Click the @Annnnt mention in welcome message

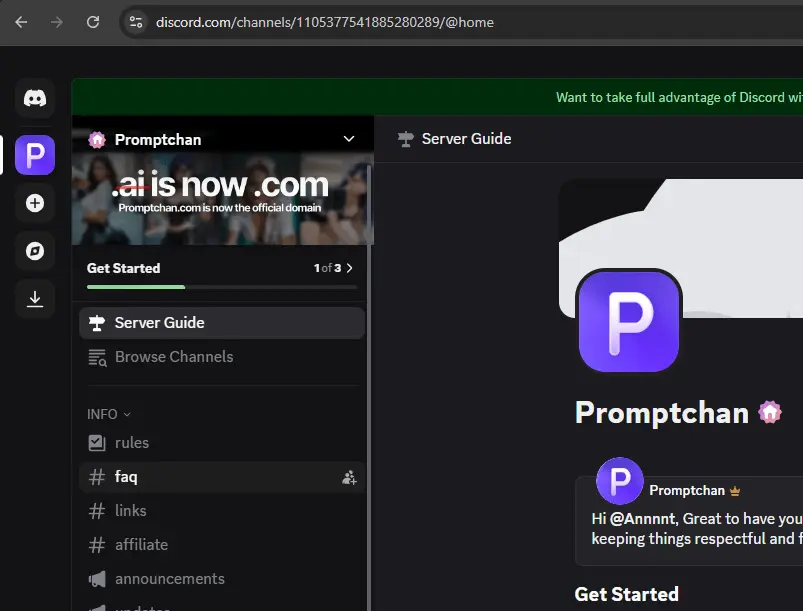pyautogui.click(x=642, y=519)
